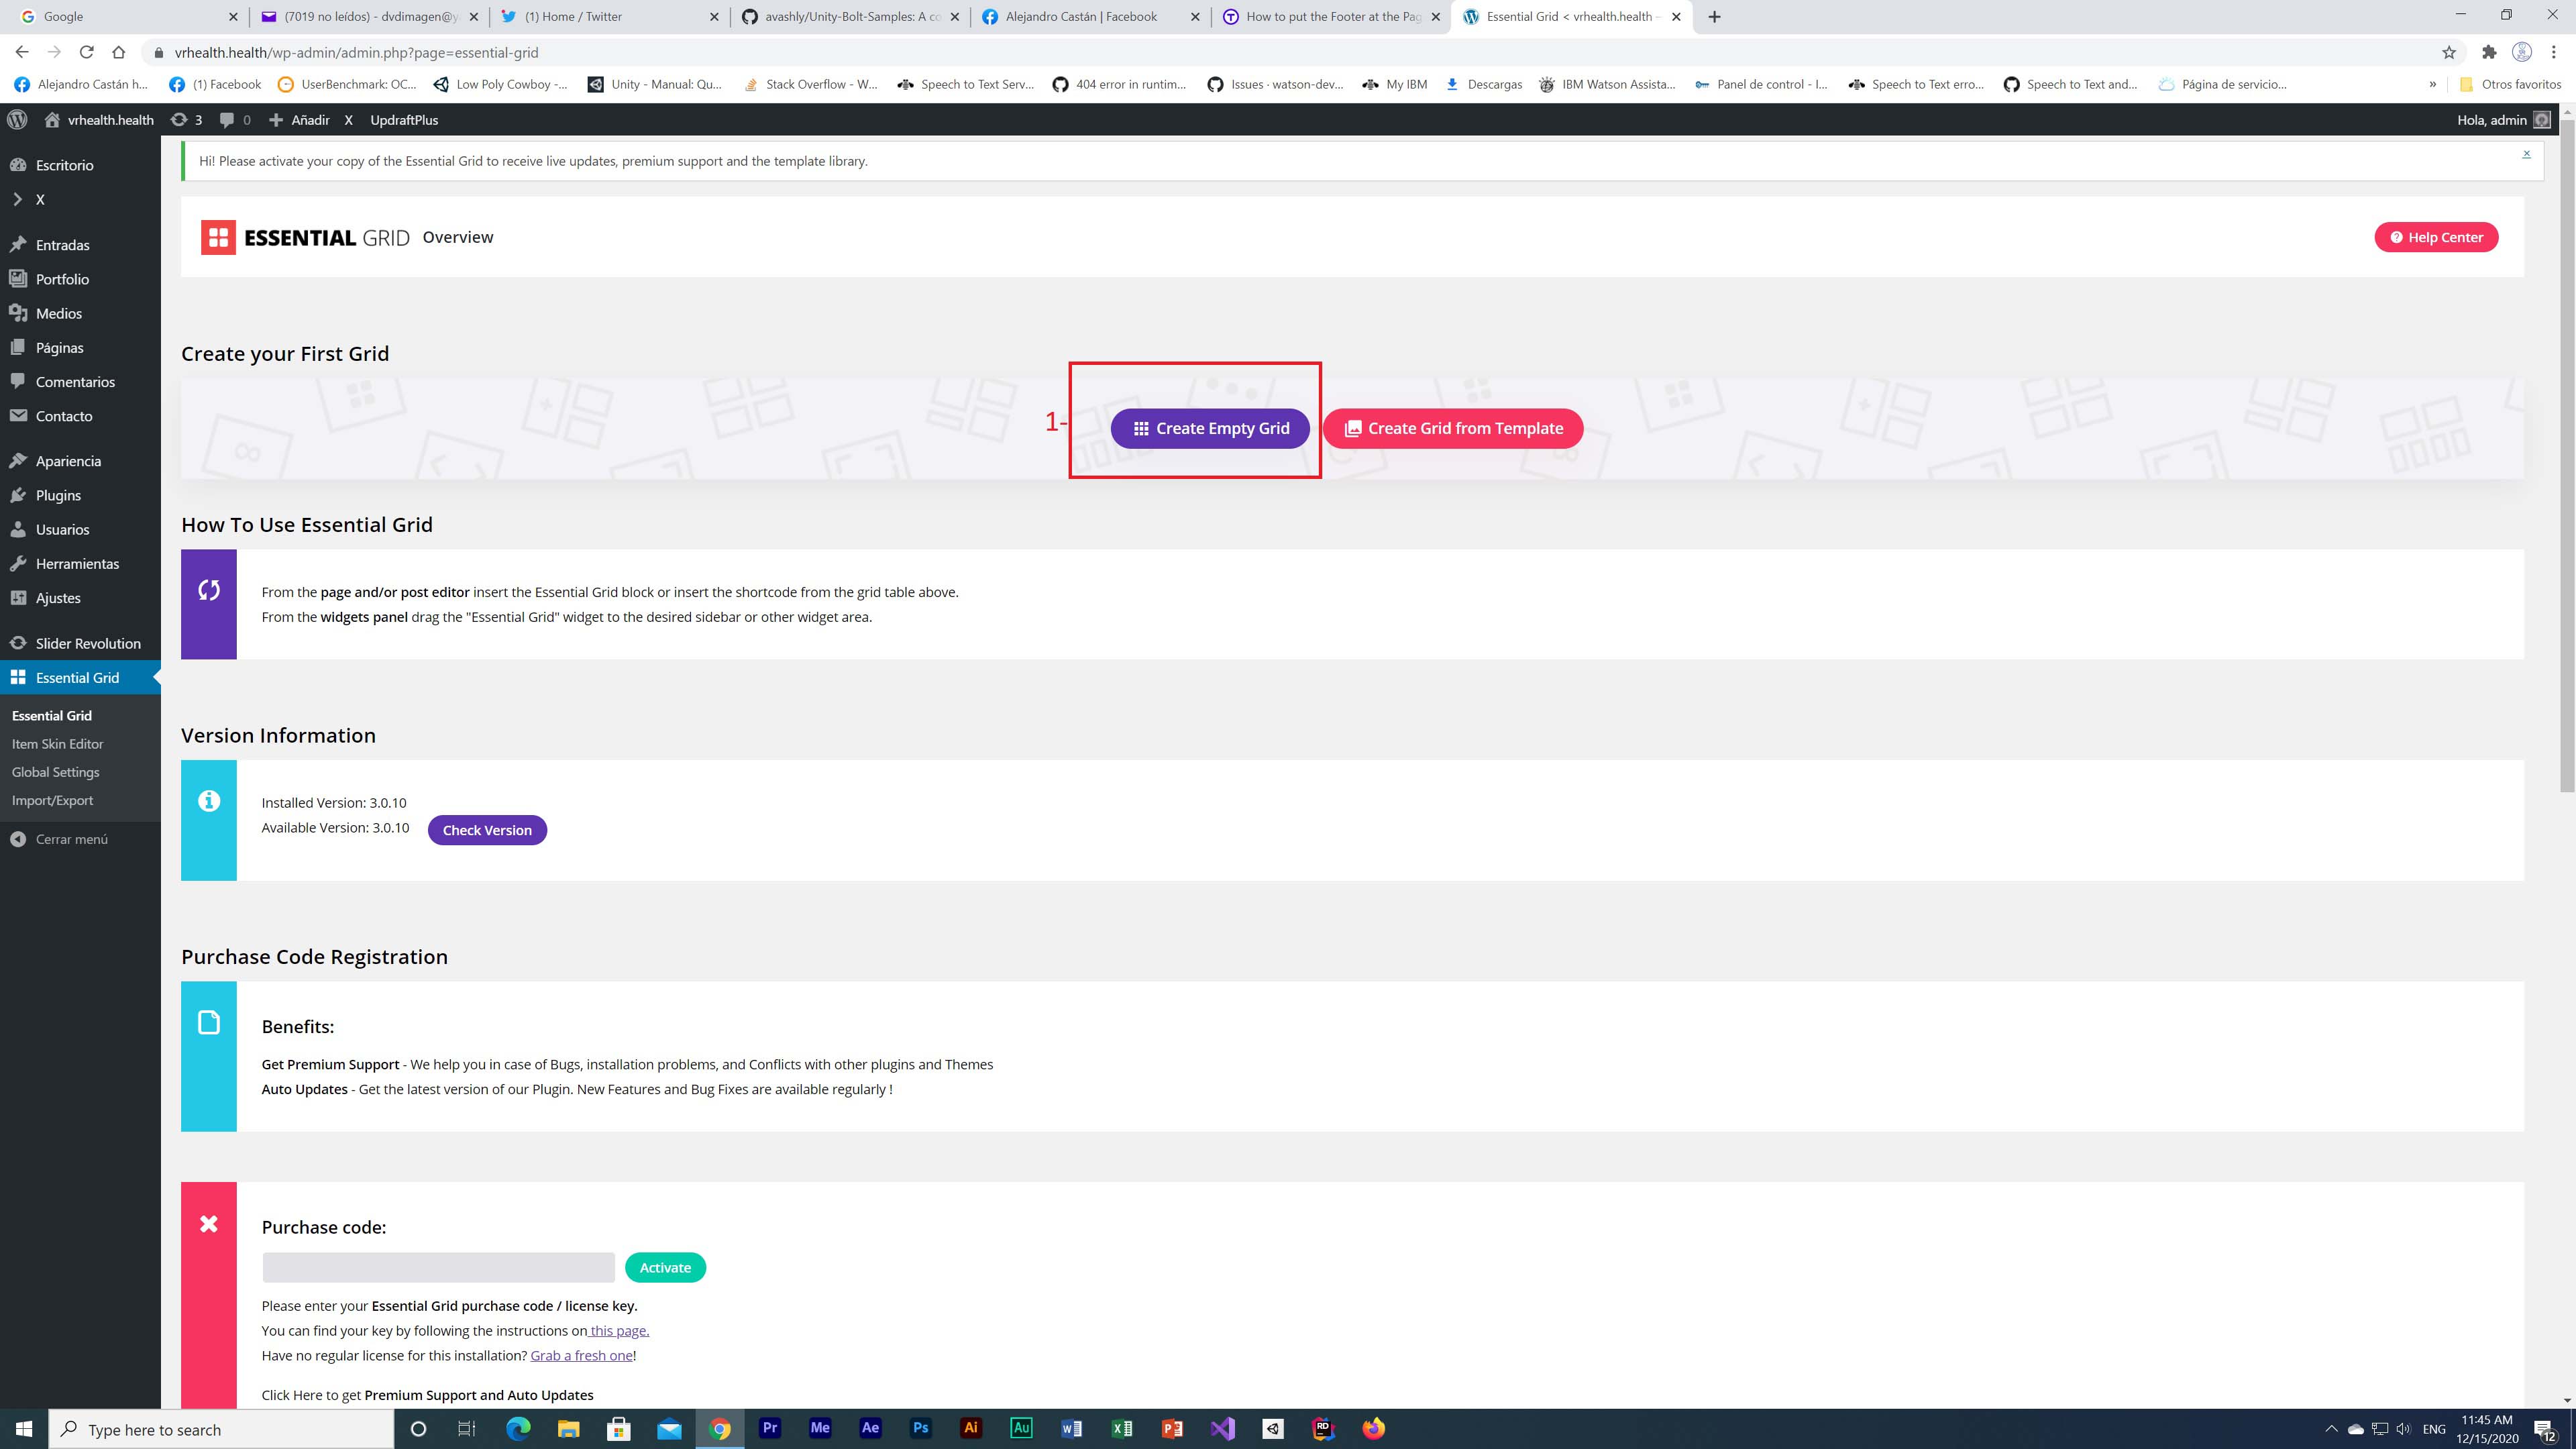Follow the 'this page' link
Screen dimensions: 2576x1449
click(x=619, y=1331)
